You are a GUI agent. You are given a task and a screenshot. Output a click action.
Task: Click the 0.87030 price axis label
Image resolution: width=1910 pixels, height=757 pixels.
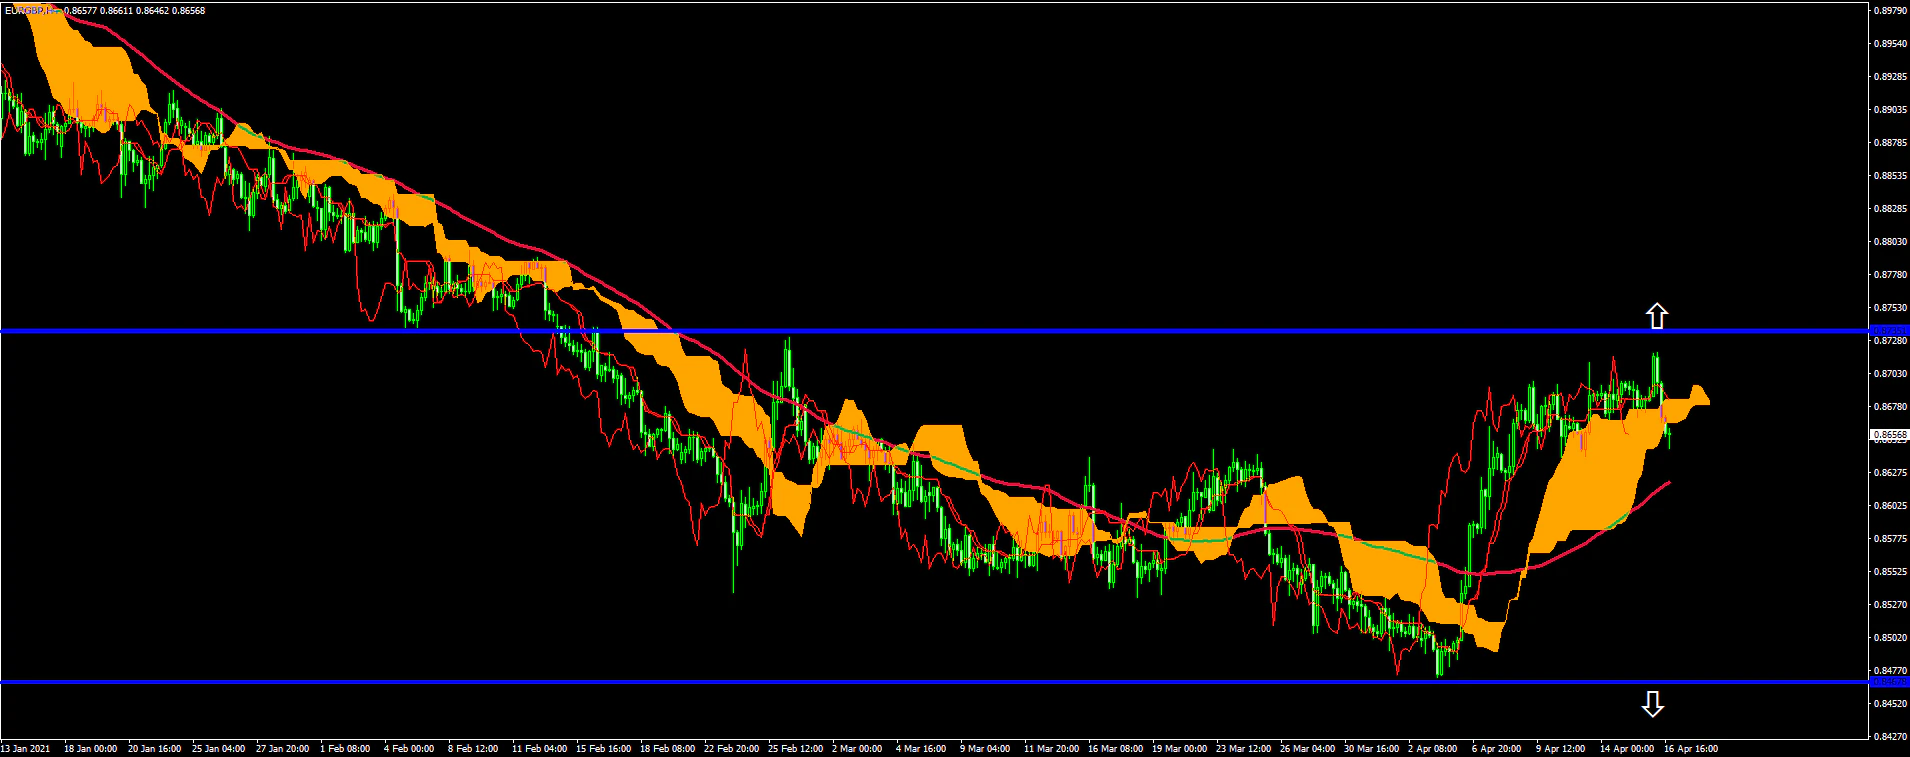tap(1889, 374)
